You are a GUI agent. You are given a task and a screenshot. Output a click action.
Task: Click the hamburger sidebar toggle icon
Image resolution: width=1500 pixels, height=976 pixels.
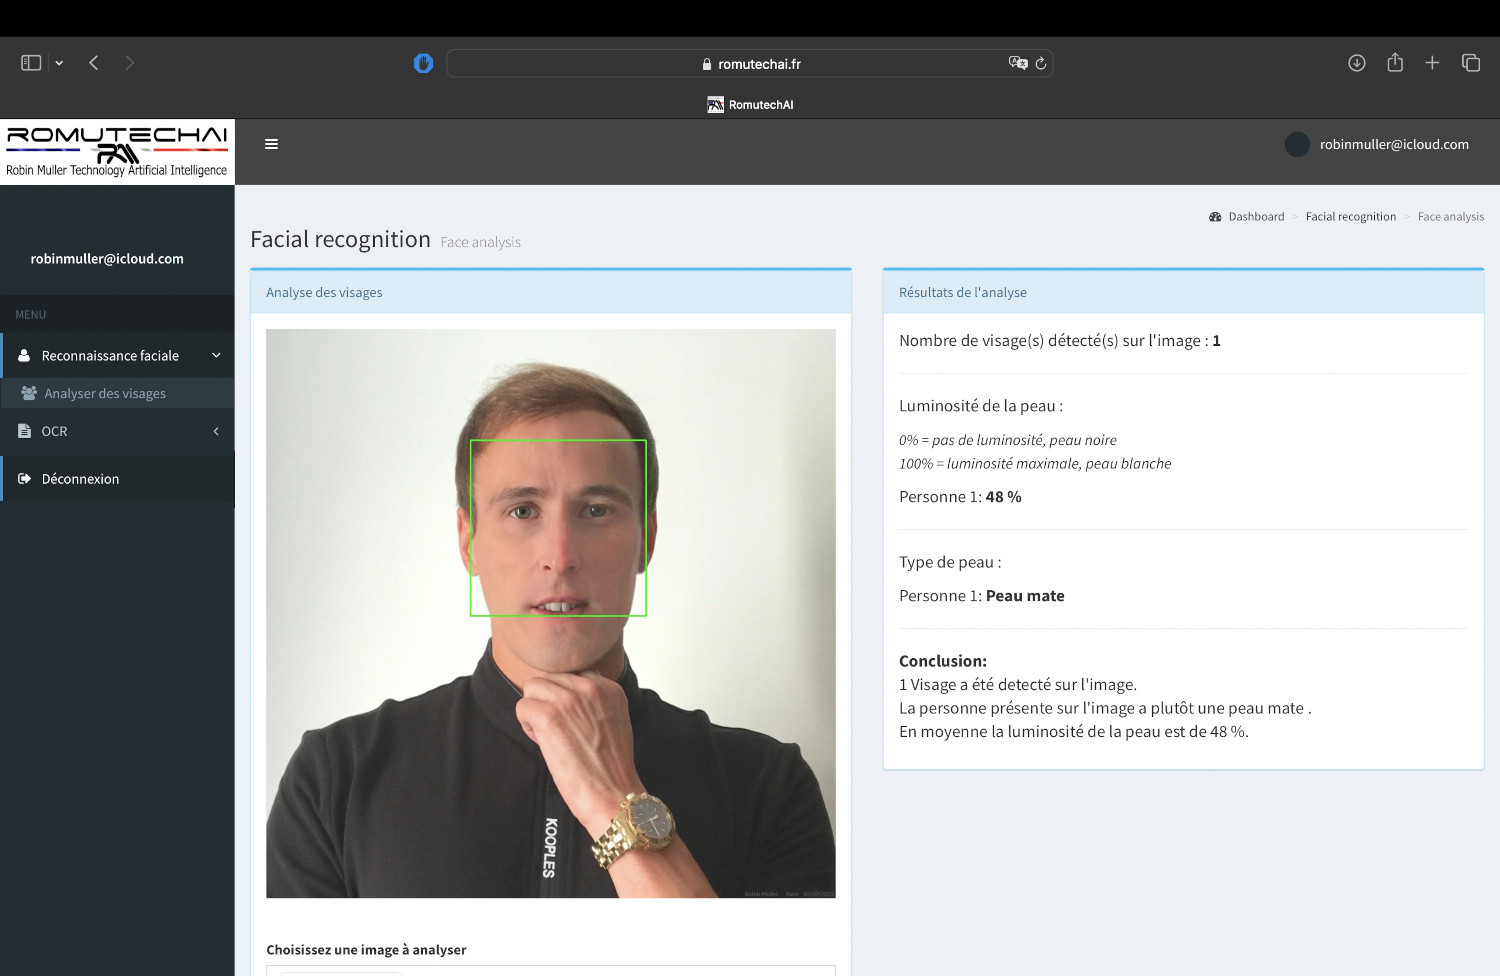click(271, 144)
